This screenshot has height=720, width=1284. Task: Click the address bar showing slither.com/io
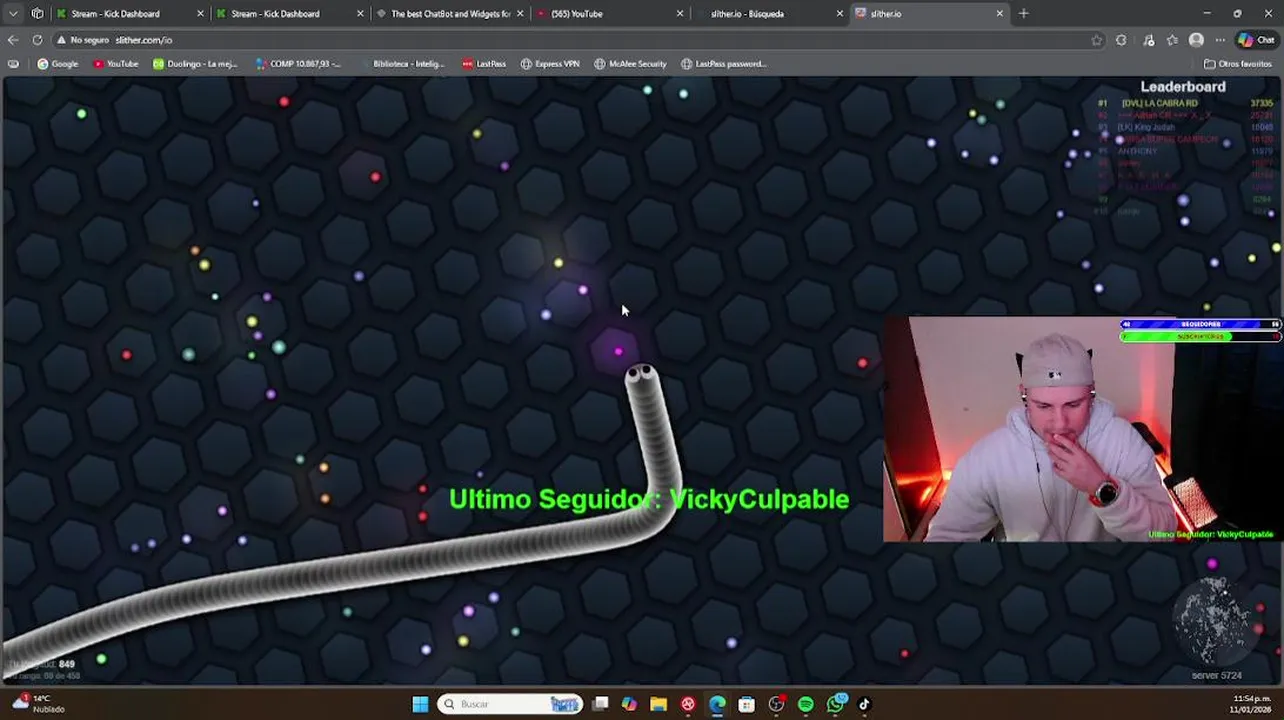[580, 40]
